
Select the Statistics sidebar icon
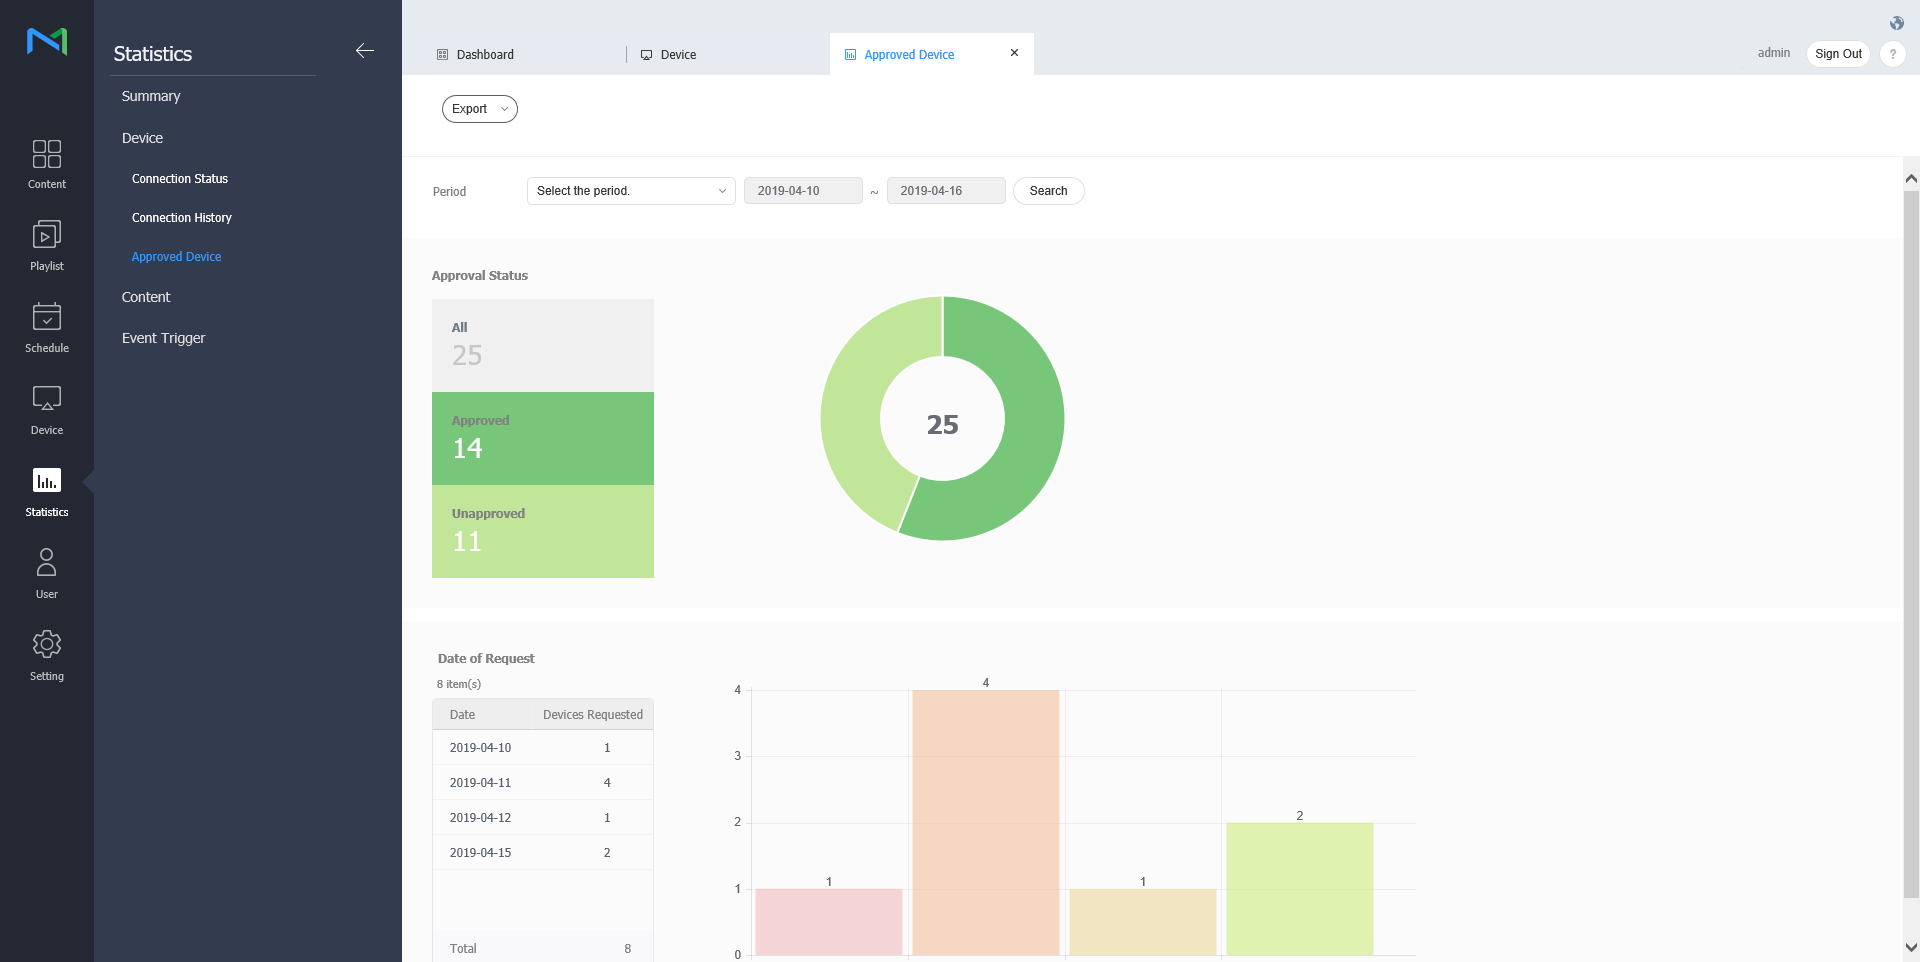tap(47, 481)
